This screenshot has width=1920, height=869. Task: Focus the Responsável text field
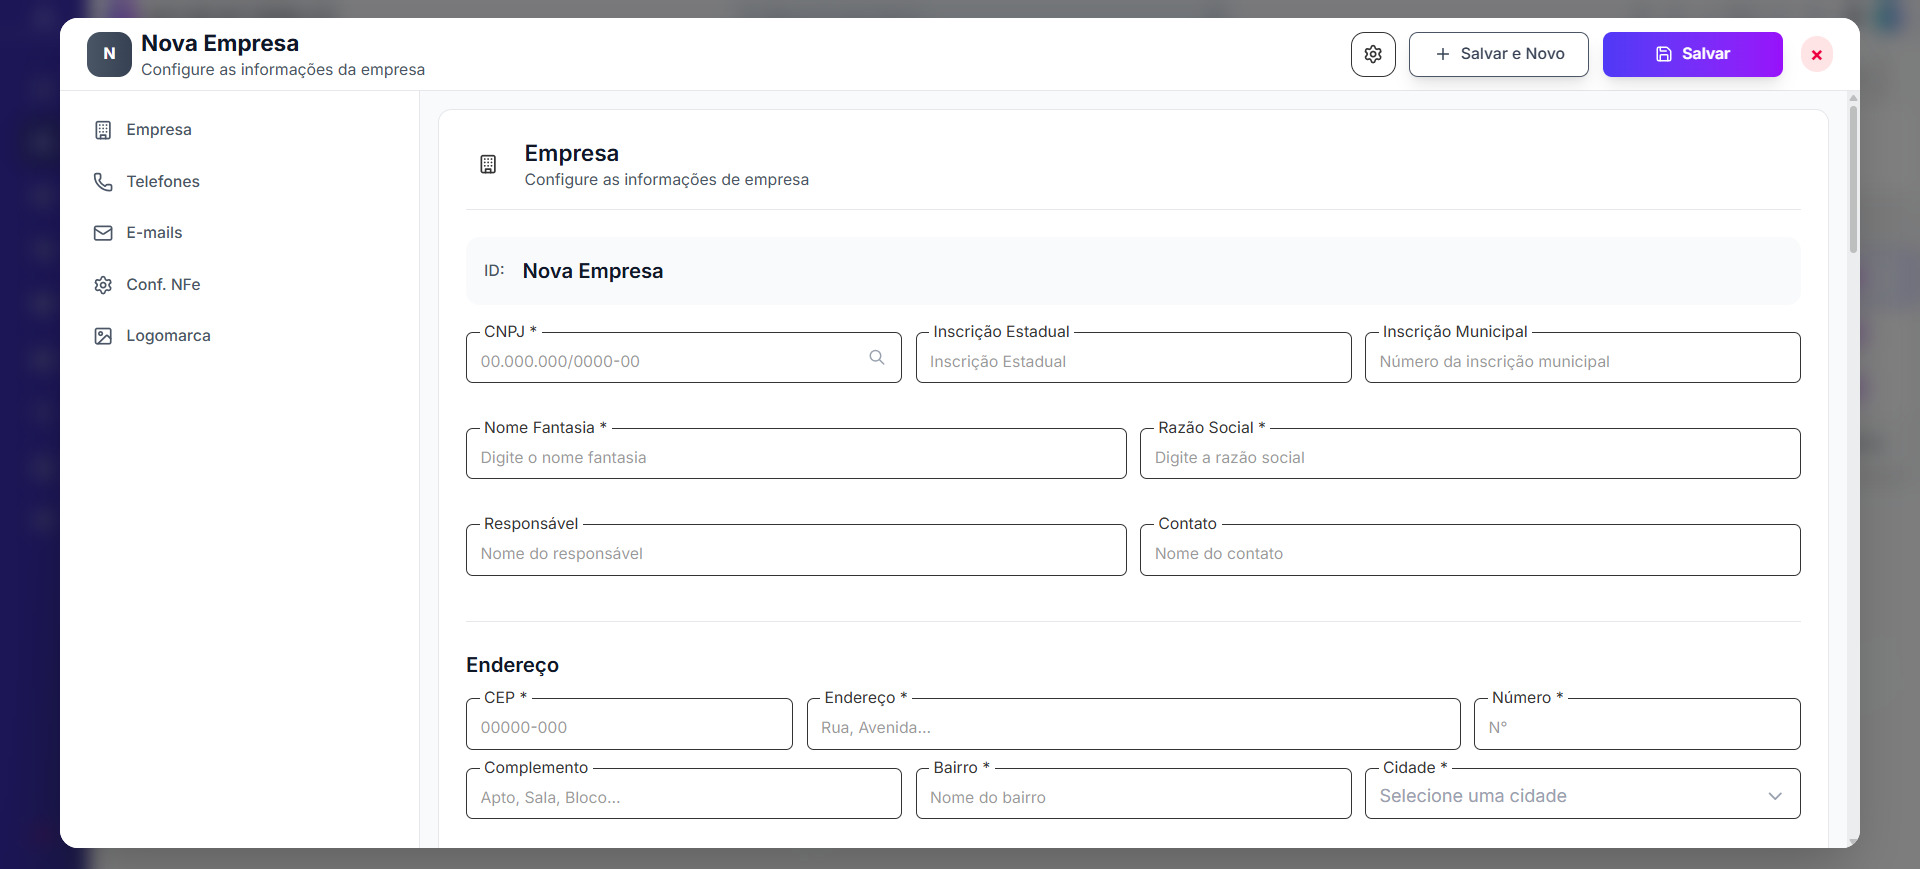(x=795, y=553)
